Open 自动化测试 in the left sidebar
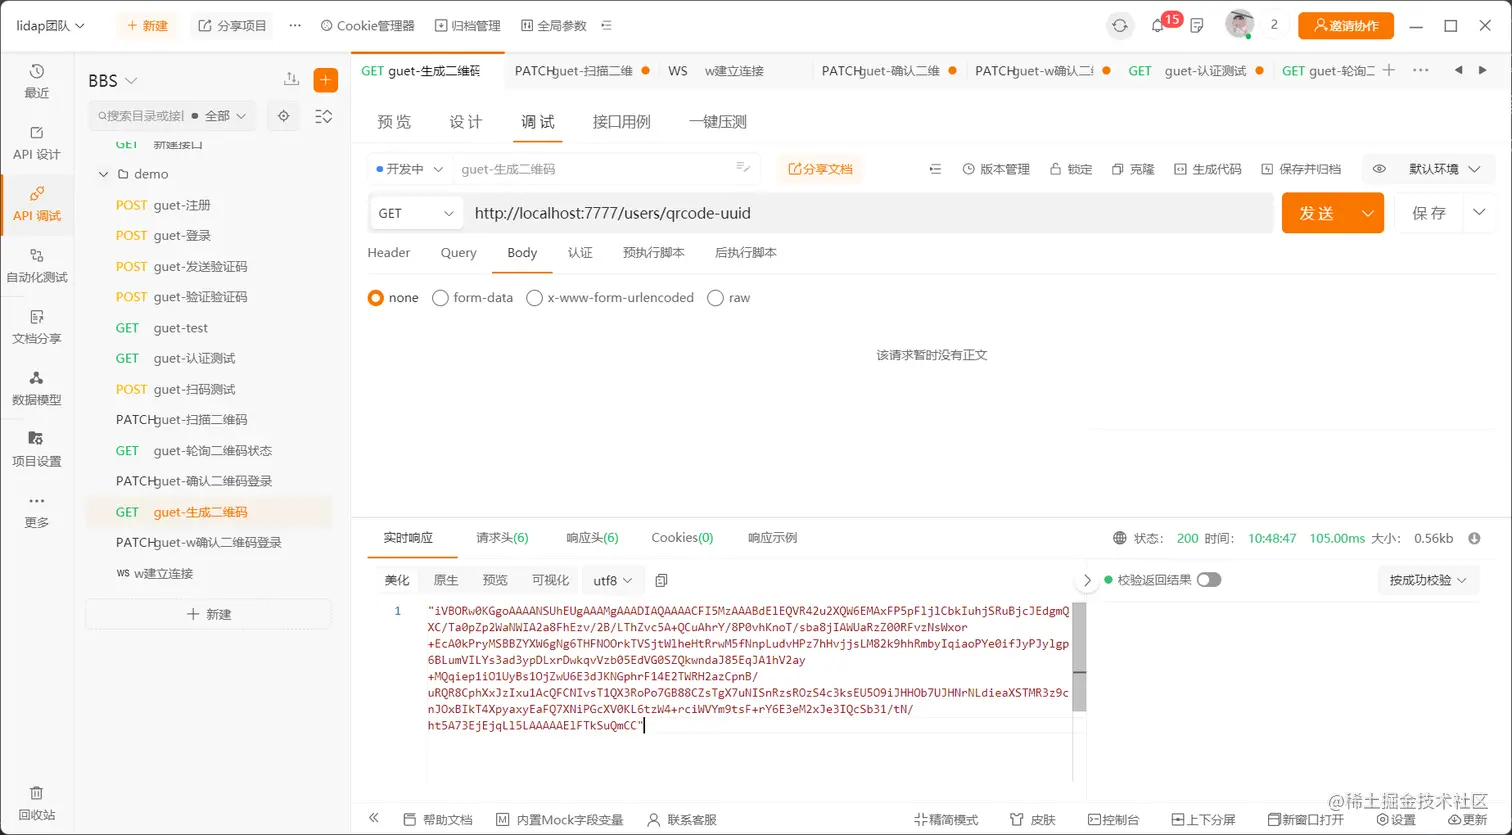The image size is (1512, 835). [x=37, y=266]
